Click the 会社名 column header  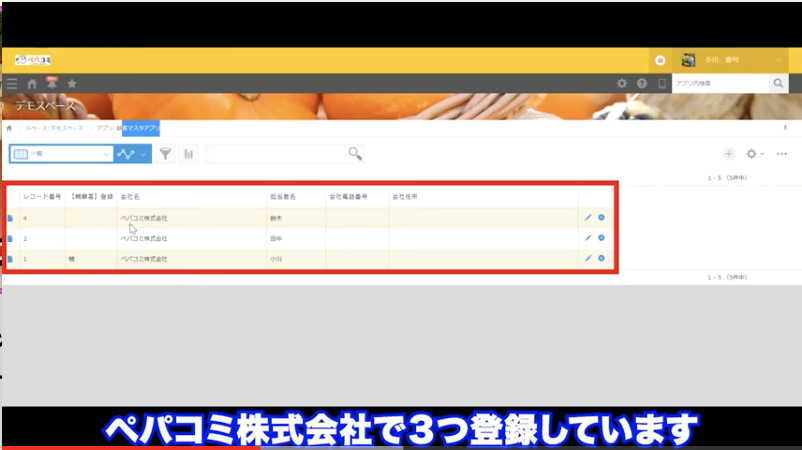(130, 197)
